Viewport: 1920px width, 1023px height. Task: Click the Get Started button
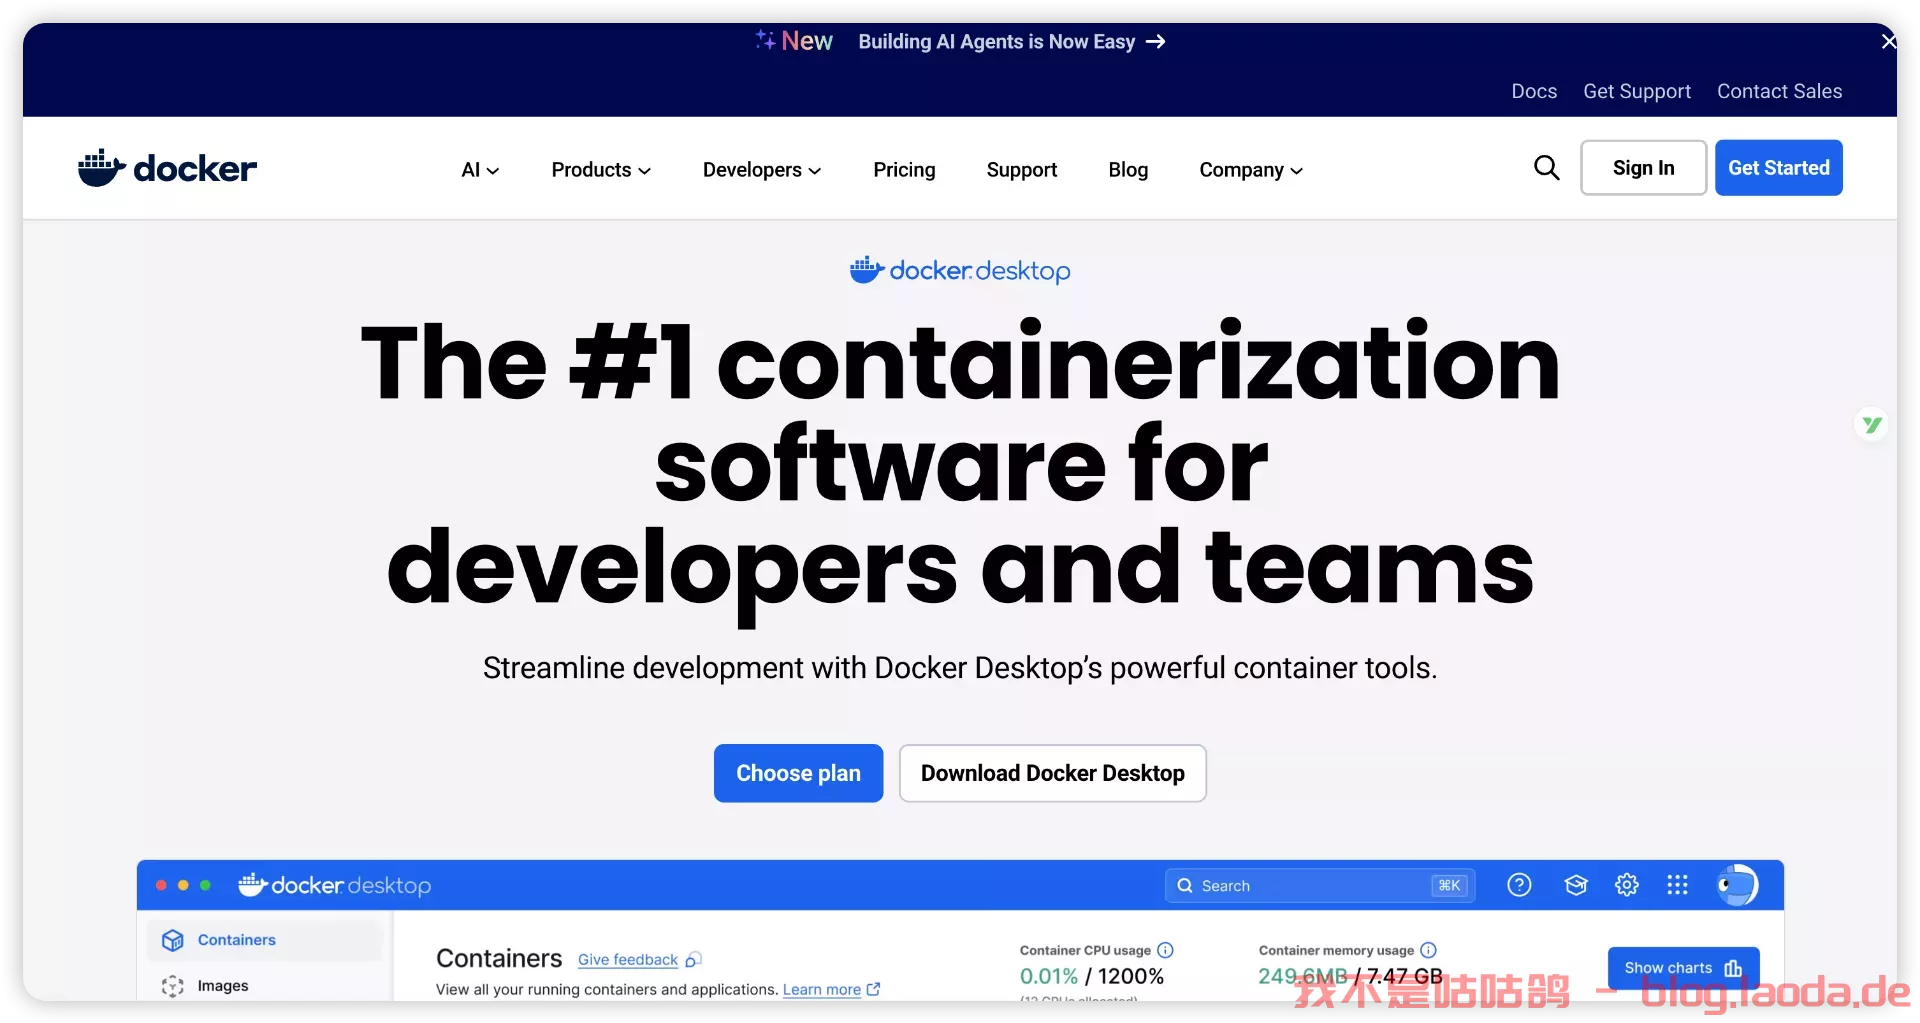point(1779,168)
